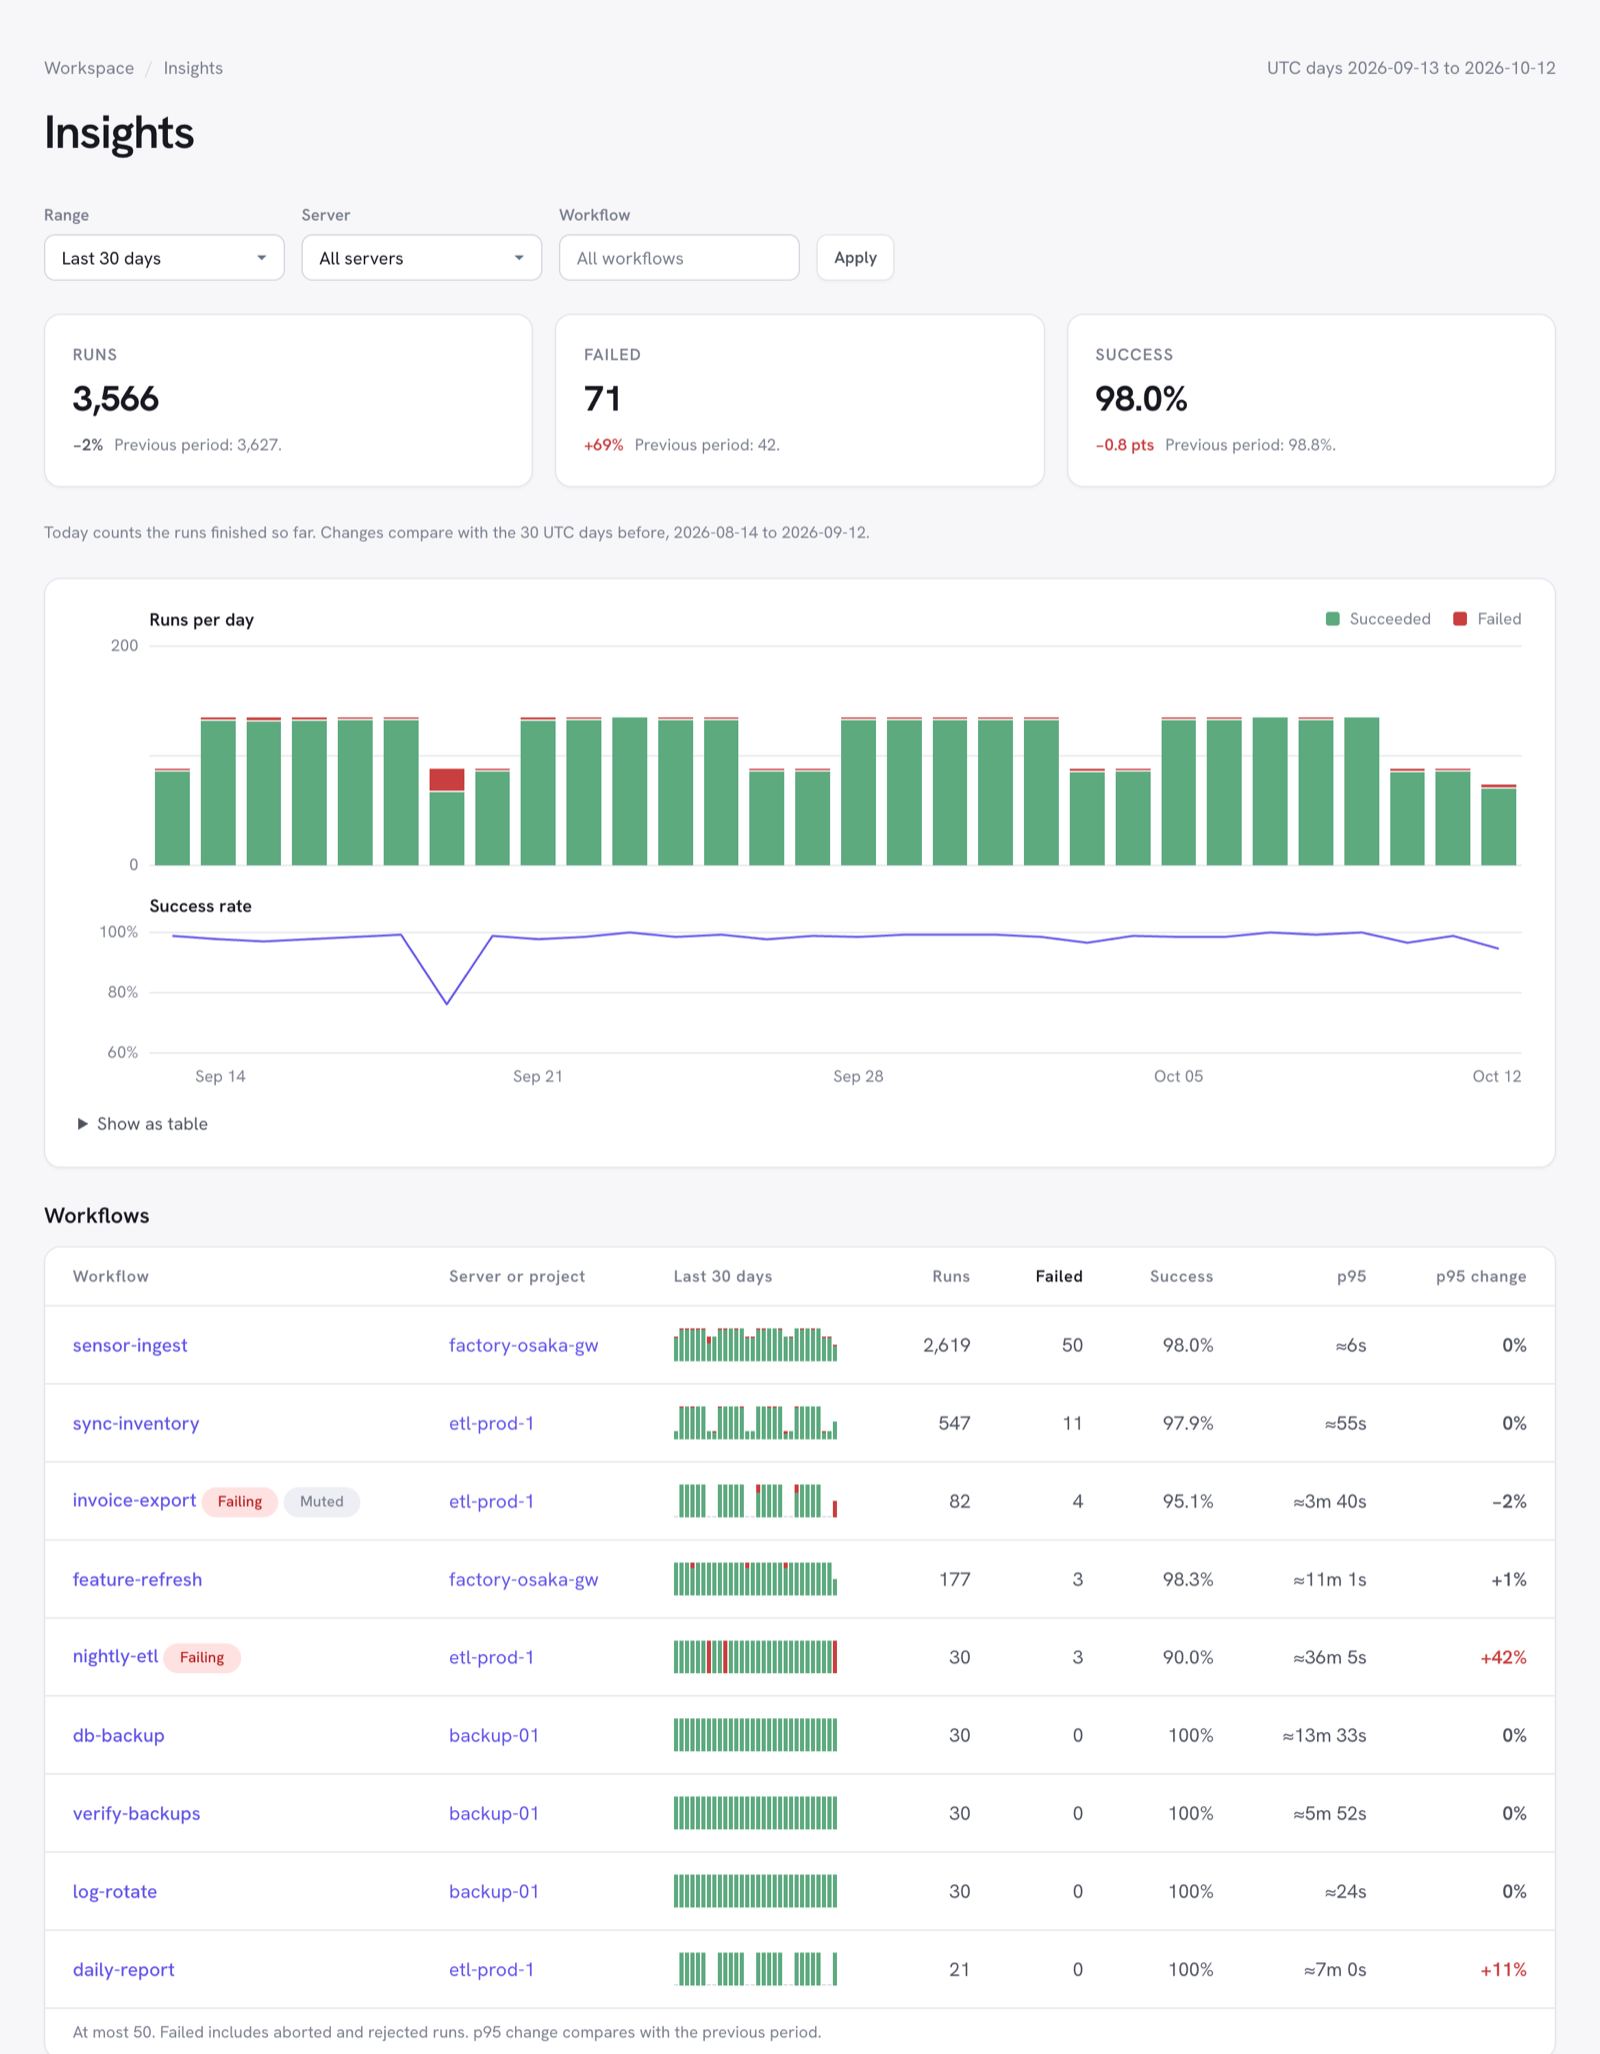Viewport: 1600px width, 2054px height.
Task: Open backup-01 server in verify-backups row
Action: click(494, 1813)
